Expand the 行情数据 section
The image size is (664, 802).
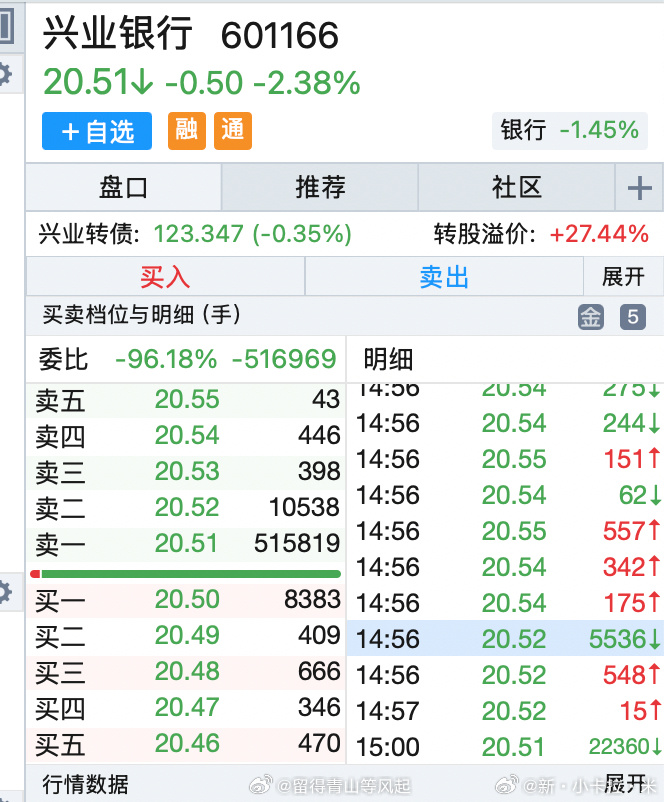[623, 783]
